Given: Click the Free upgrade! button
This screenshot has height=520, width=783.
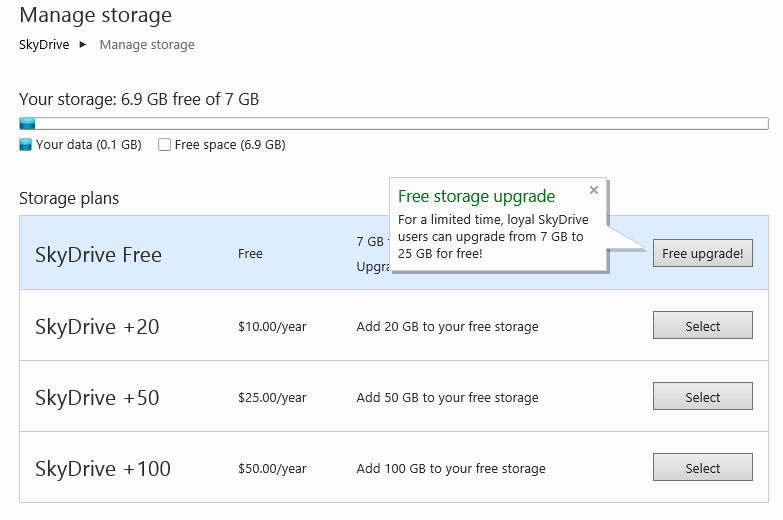Looking at the screenshot, I should [x=702, y=254].
